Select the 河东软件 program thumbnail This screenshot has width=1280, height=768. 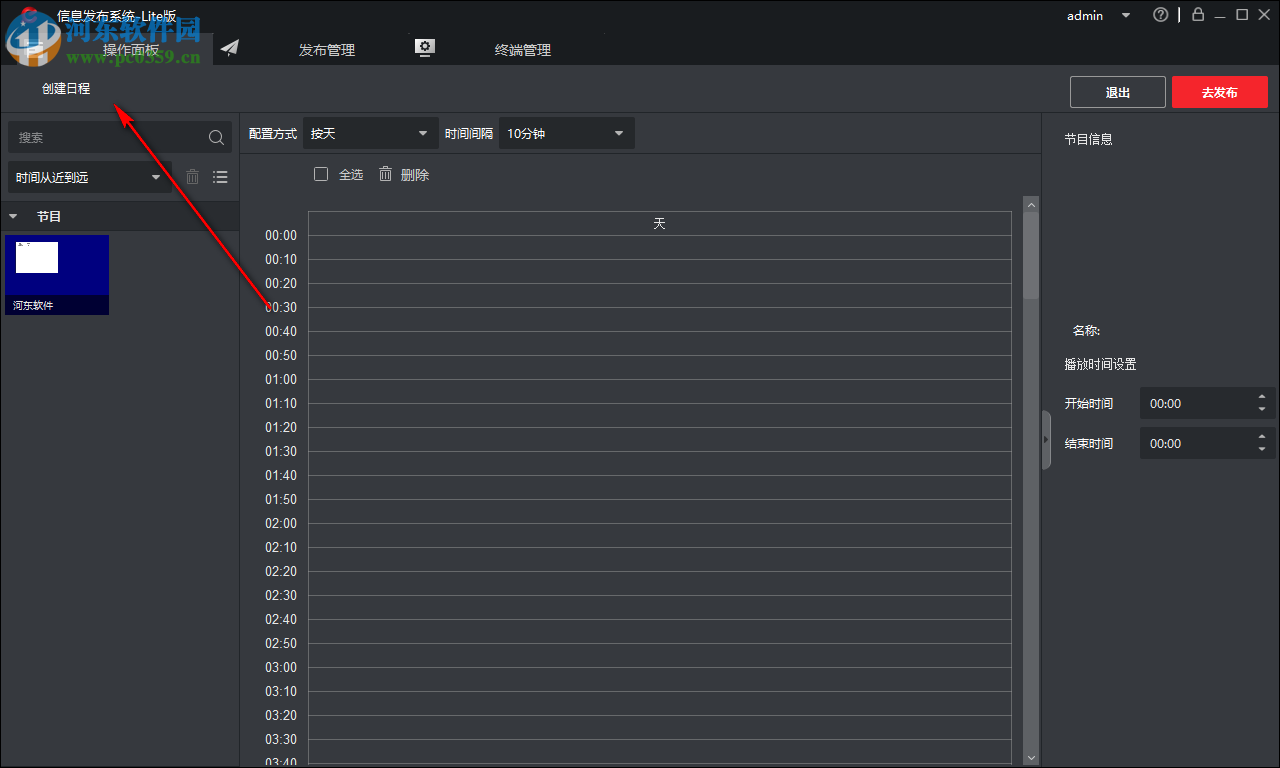pos(57,274)
